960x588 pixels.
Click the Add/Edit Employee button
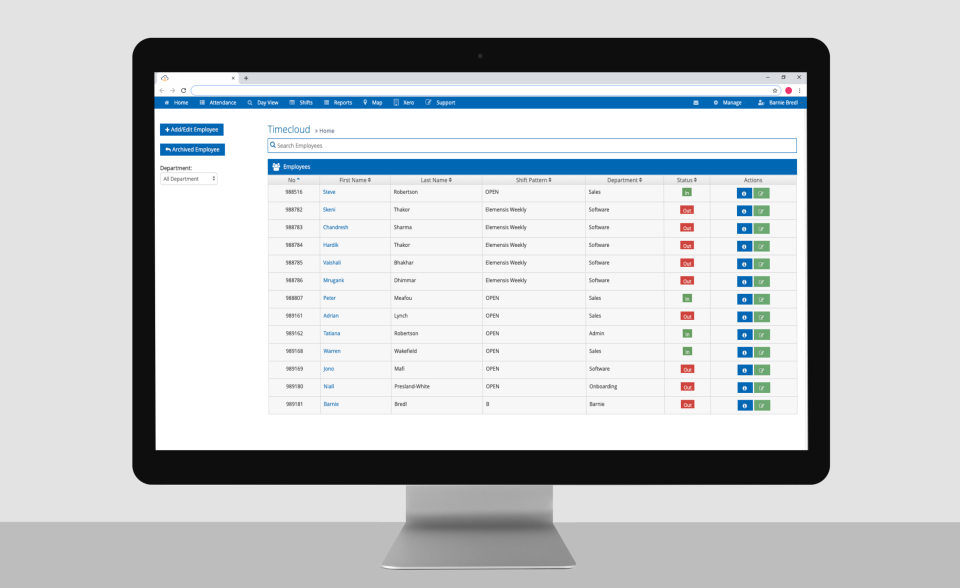192,130
